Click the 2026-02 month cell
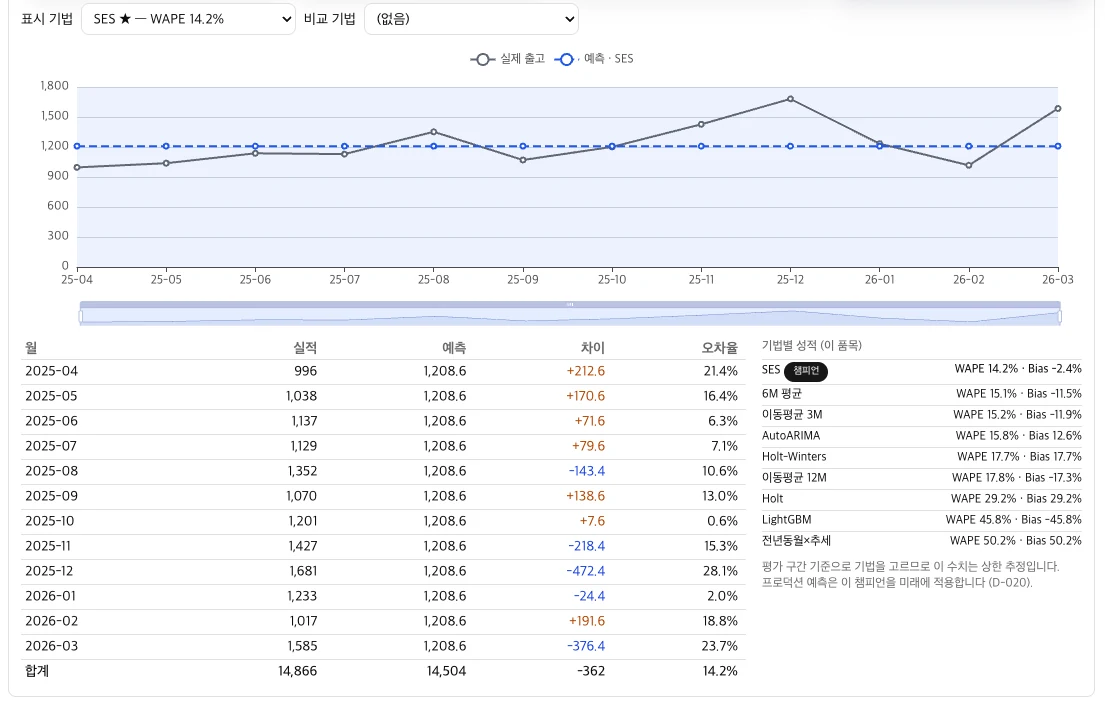1105x707 pixels. coord(51,622)
